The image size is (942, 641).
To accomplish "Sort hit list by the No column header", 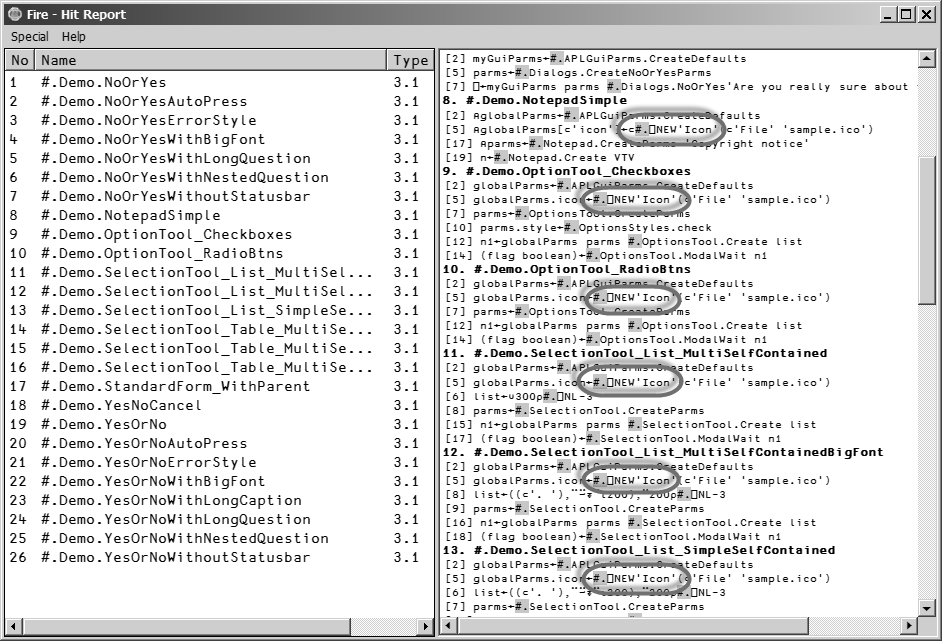I will pyautogui.click(x=20, y=60).
